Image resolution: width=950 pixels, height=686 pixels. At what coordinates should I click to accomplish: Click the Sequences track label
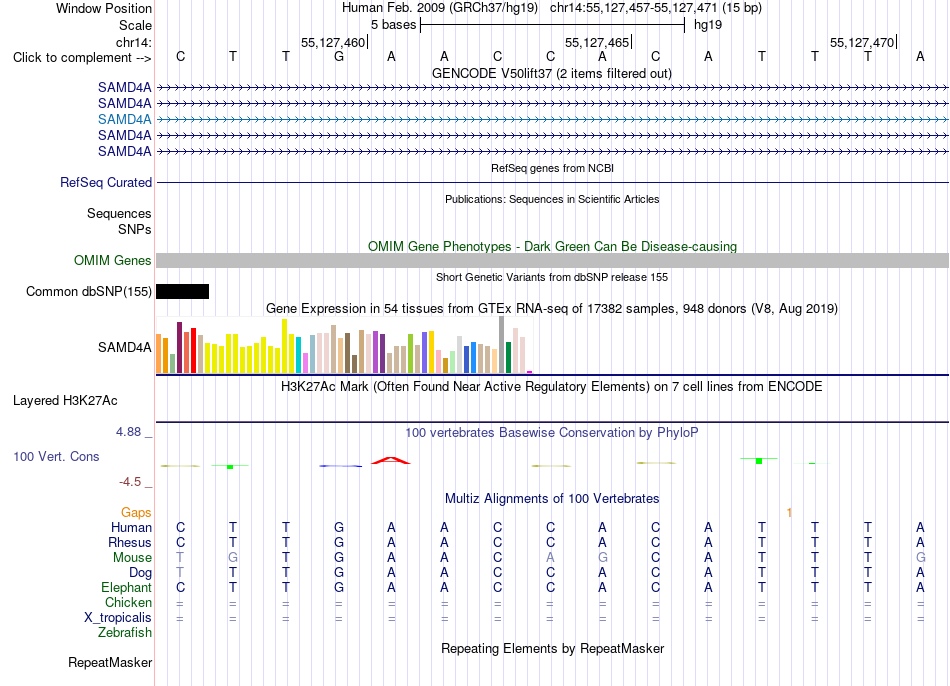click(119, 213)
